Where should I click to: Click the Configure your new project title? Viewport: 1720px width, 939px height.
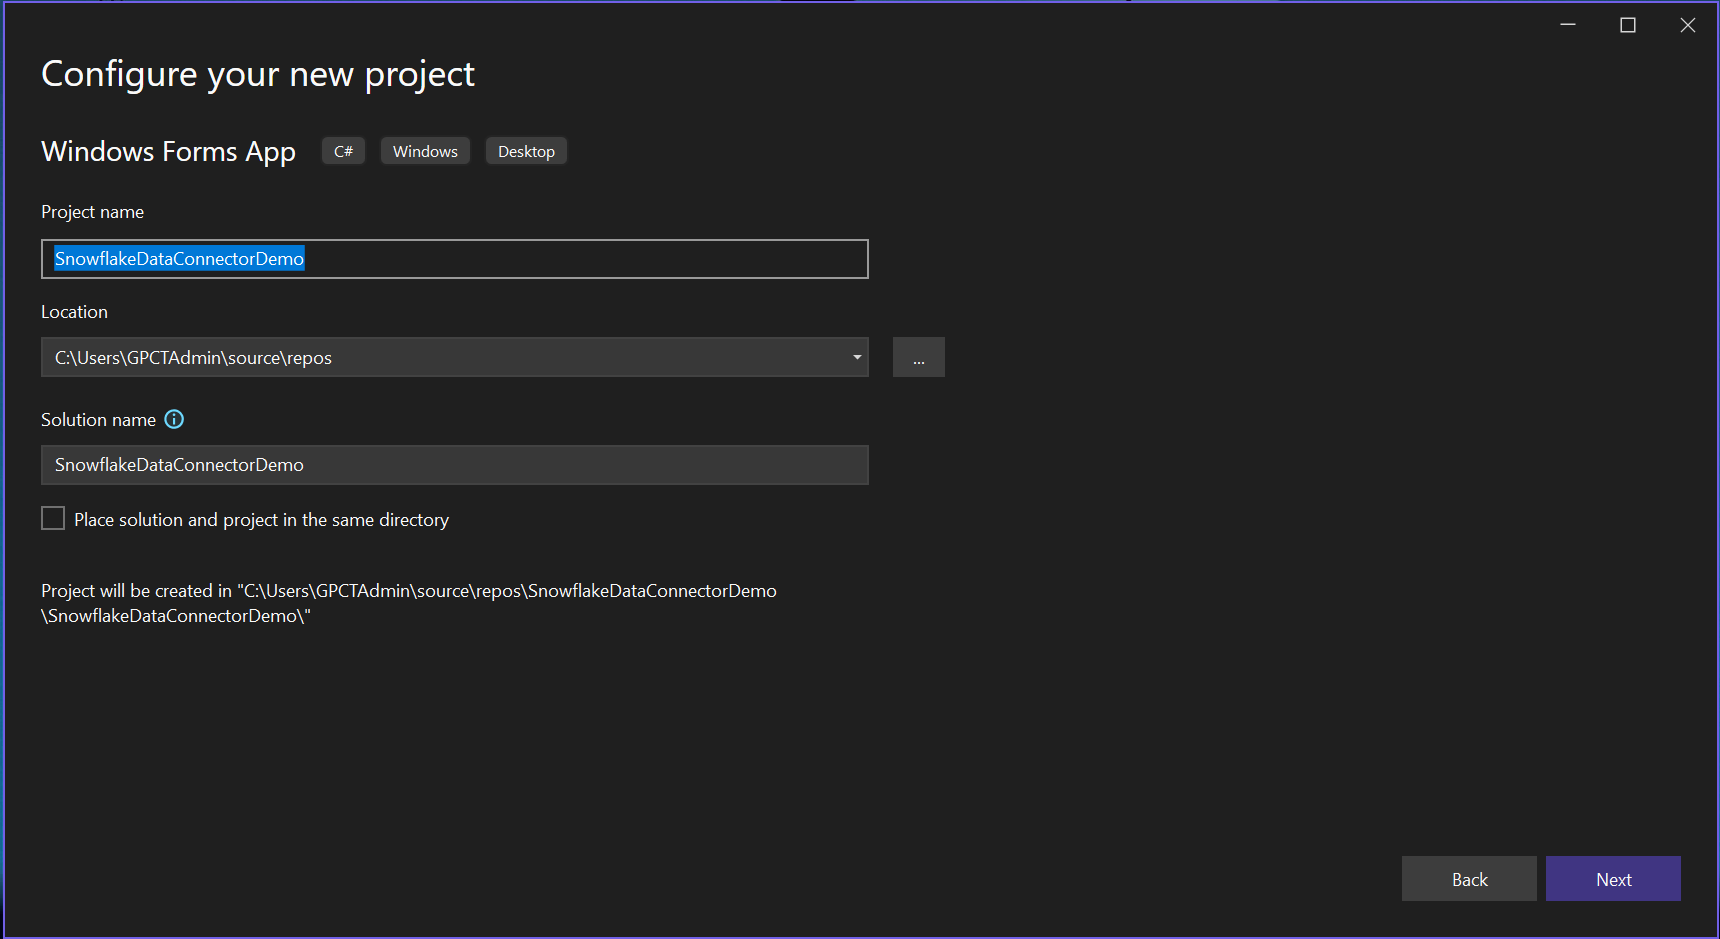tap(258, 74)
